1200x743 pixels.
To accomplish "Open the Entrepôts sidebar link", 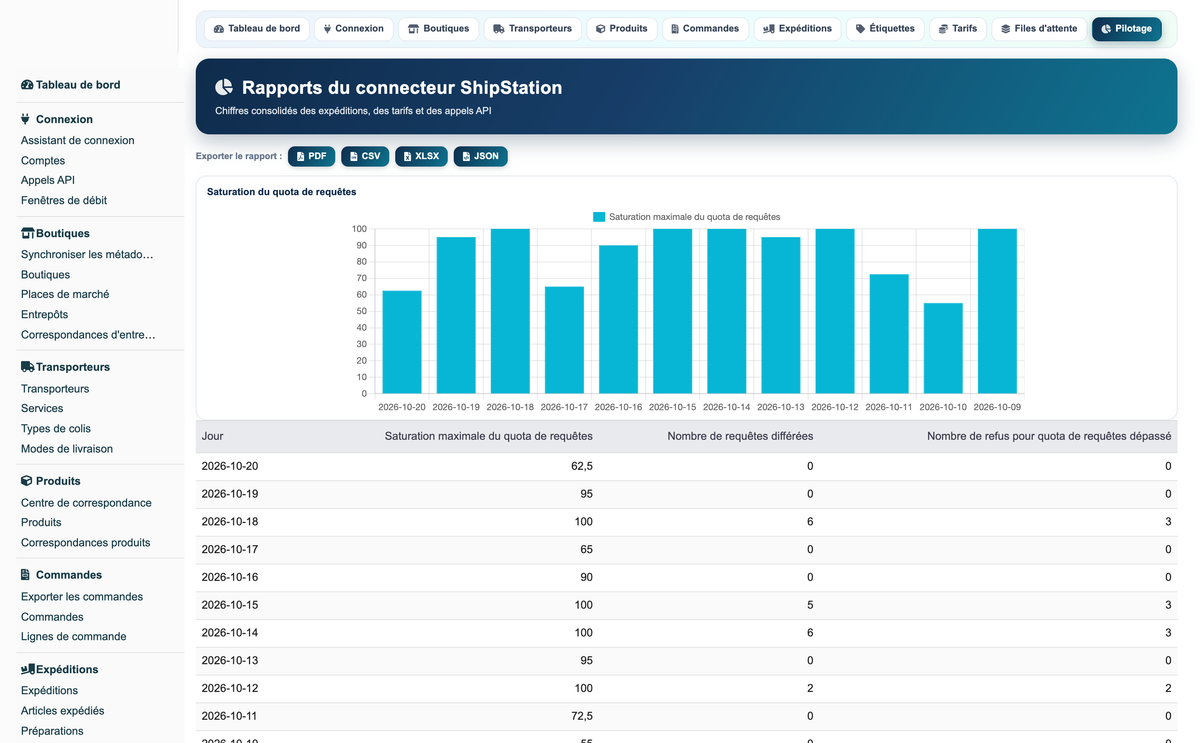I will [45, 315].
